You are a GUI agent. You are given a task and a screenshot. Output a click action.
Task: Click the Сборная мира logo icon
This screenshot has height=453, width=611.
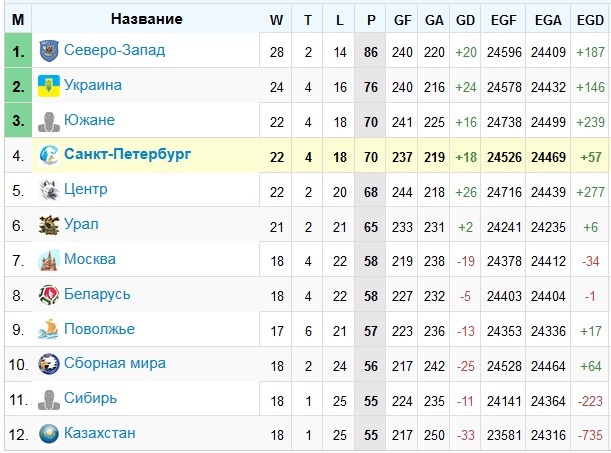(x=49, y=364)
